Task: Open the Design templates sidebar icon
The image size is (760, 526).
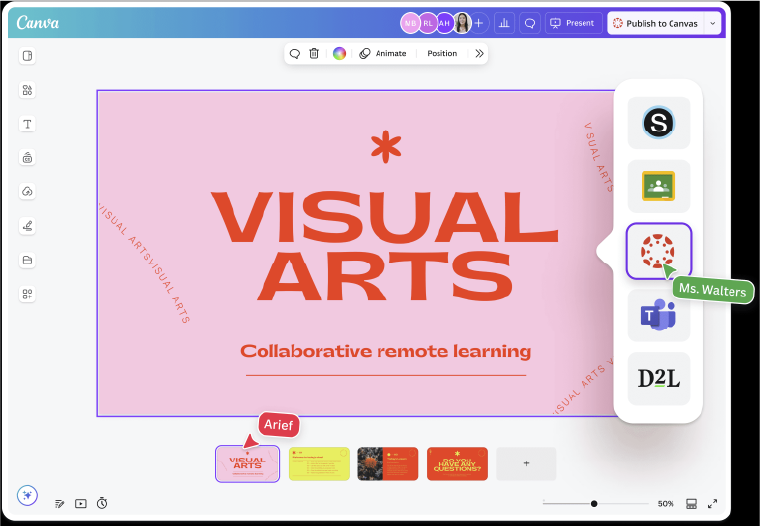Action: [27, 56]
